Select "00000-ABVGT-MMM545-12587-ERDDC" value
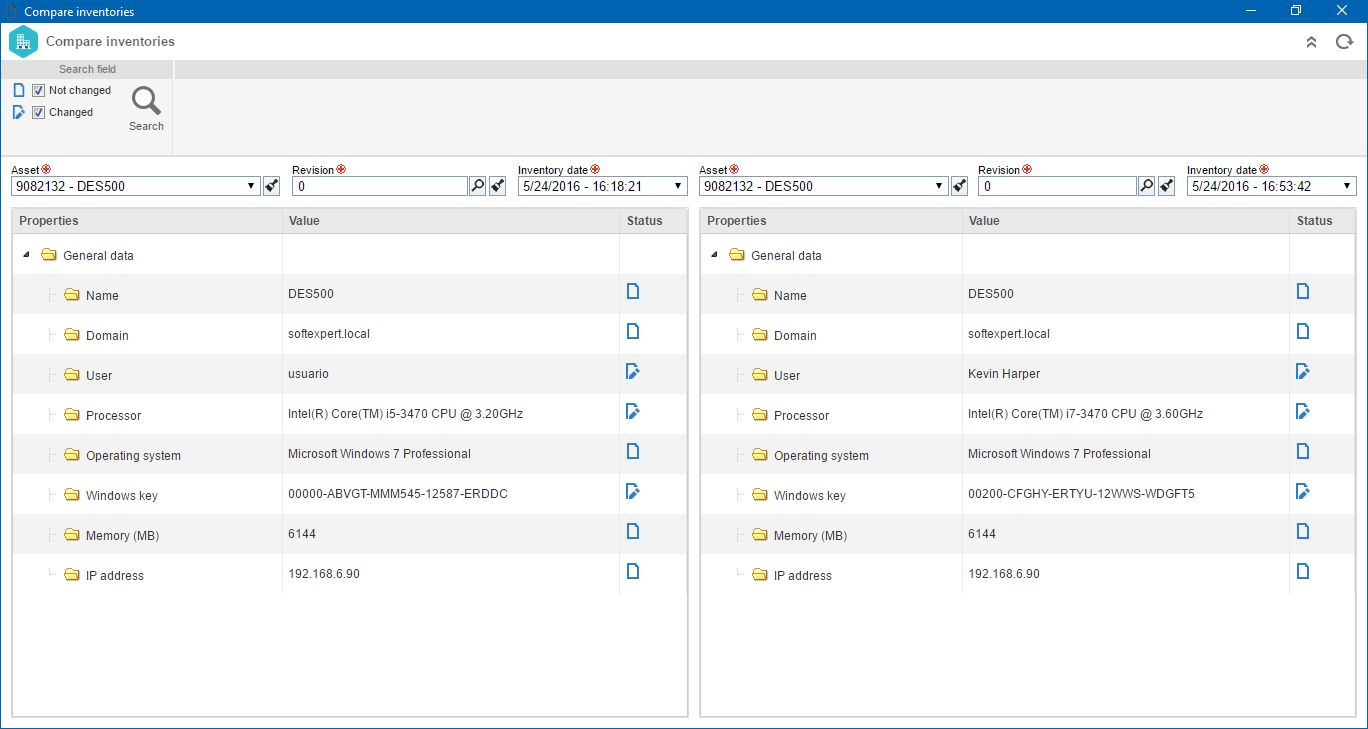 pos(398,494)
